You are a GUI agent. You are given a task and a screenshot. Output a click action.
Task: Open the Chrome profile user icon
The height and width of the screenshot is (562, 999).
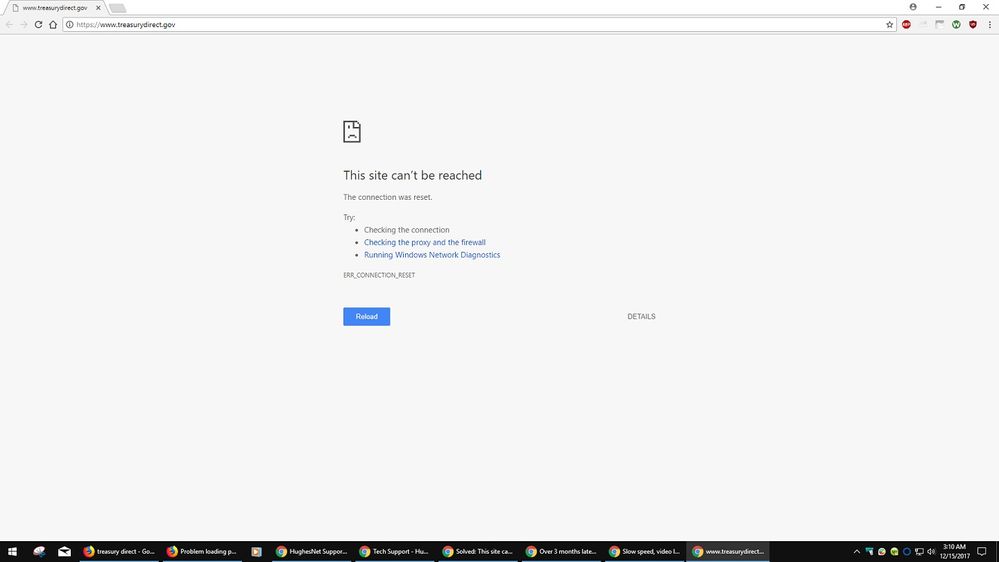pyautogui.click(x=913, y=7)
